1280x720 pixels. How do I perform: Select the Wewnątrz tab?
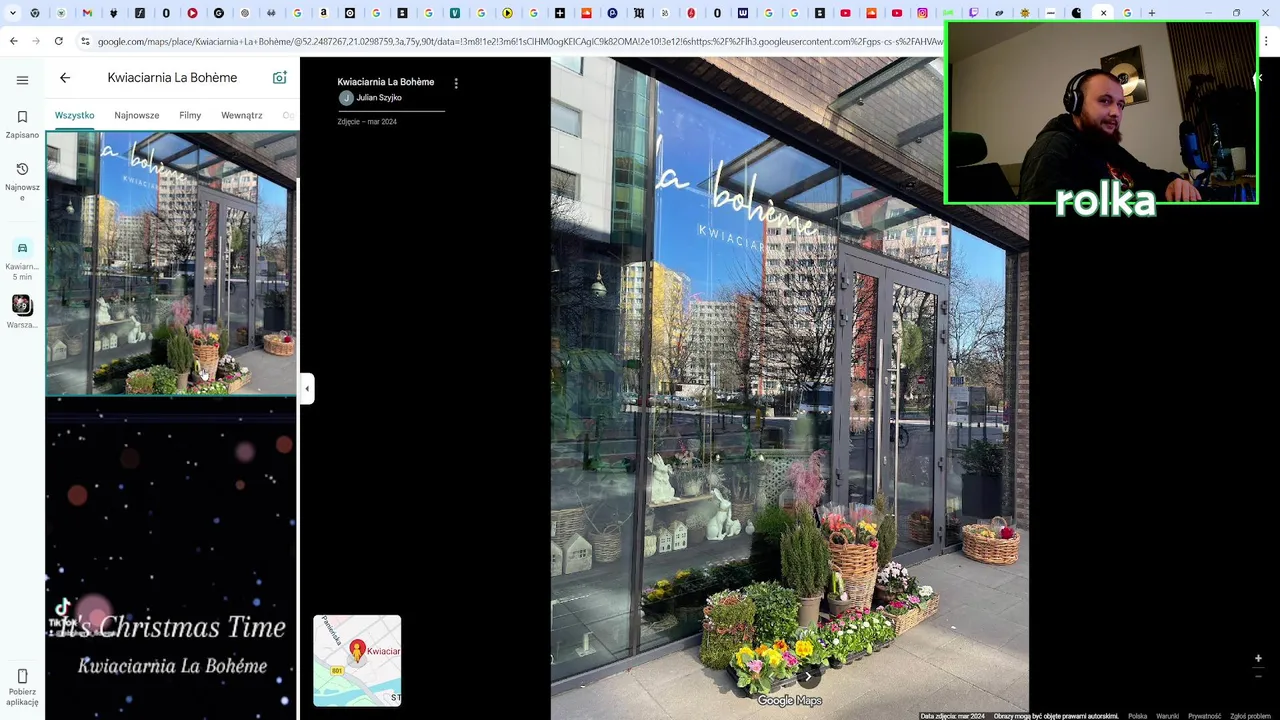point(242,115)
